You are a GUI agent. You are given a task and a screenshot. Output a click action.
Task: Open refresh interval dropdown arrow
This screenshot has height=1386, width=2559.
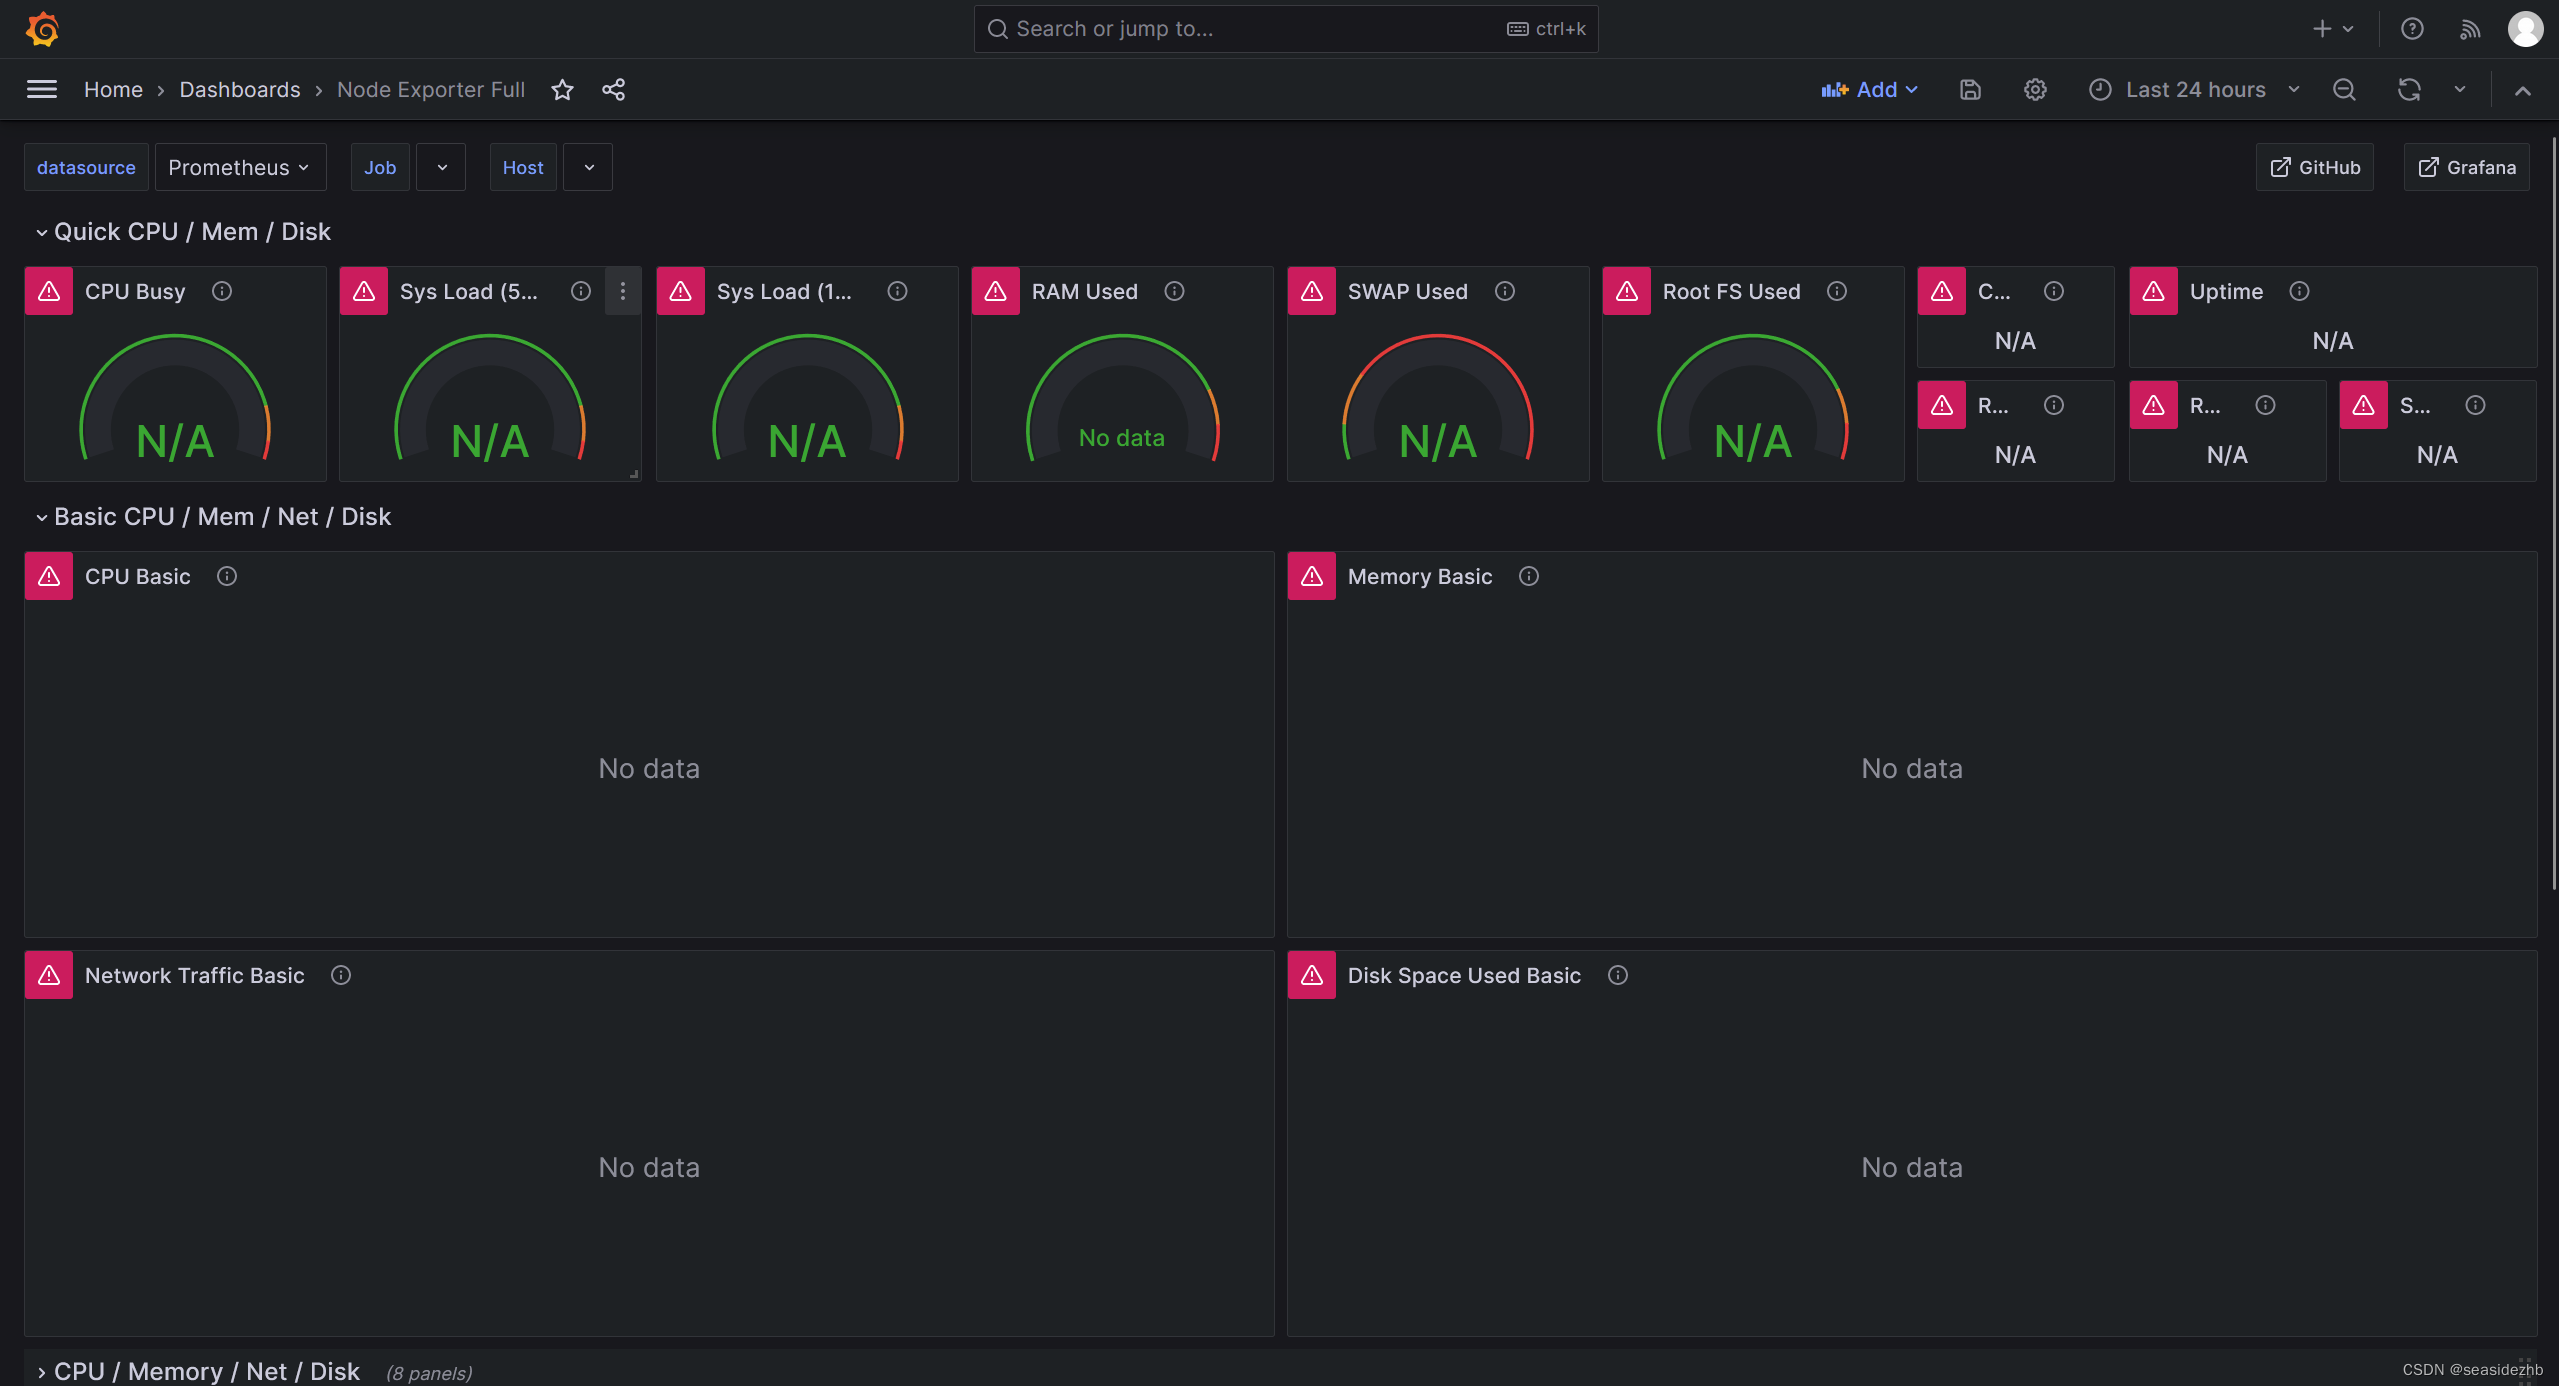click(x=2460, y=90)
